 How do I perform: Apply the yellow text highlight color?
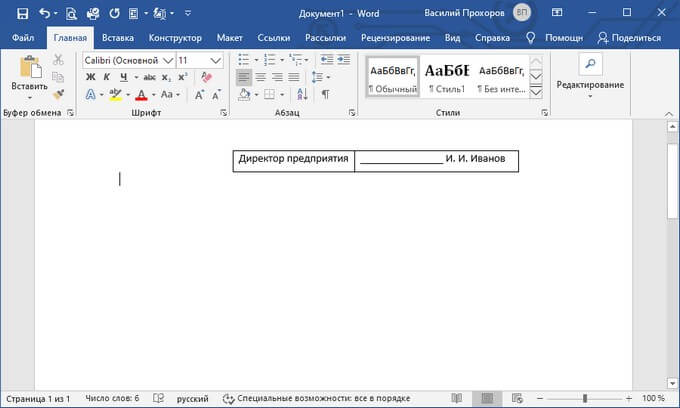click(x=115, y=95)
